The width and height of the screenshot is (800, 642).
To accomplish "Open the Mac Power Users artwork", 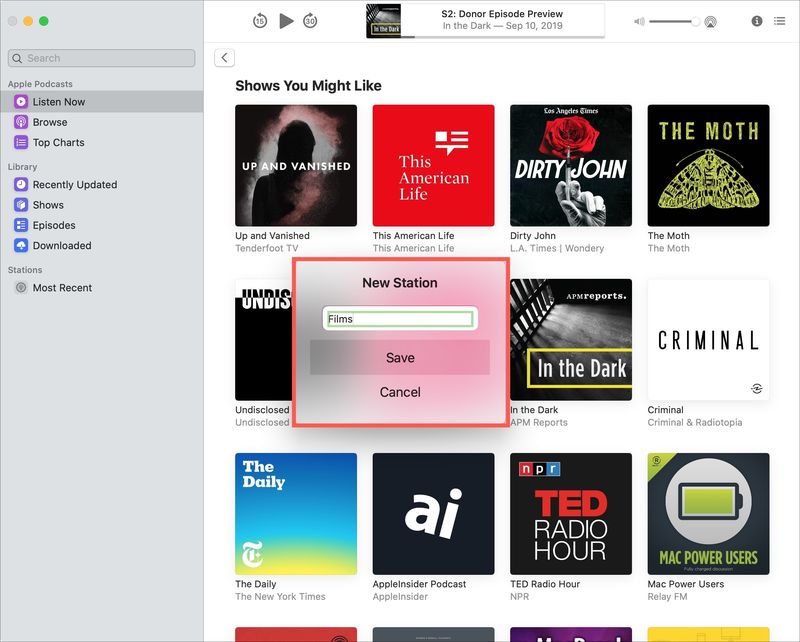I will point(708,513).
